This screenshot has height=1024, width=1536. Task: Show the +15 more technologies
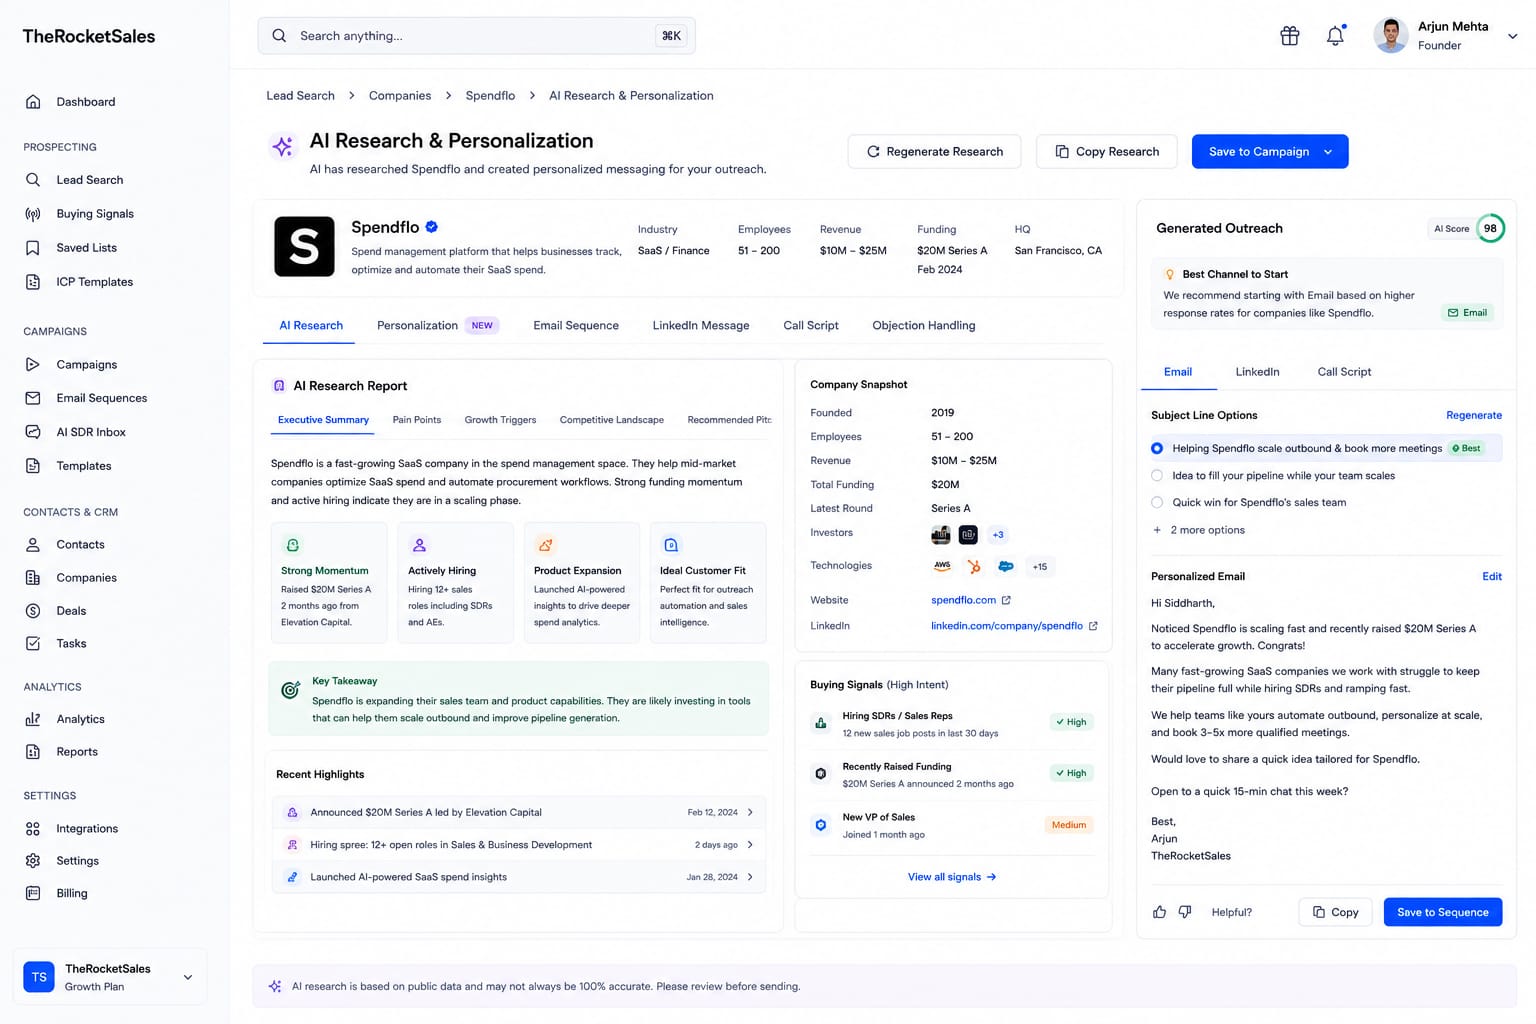click(x=1040, y=567)
